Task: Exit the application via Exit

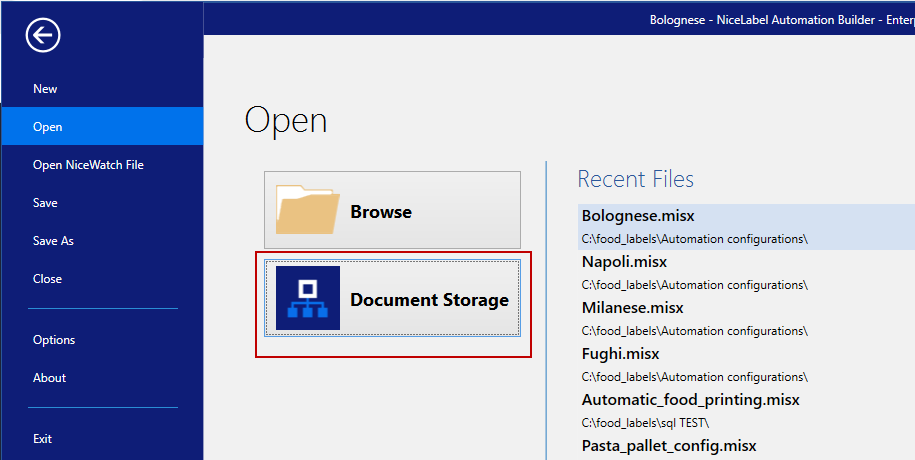Action: click(x=42, y=439)
